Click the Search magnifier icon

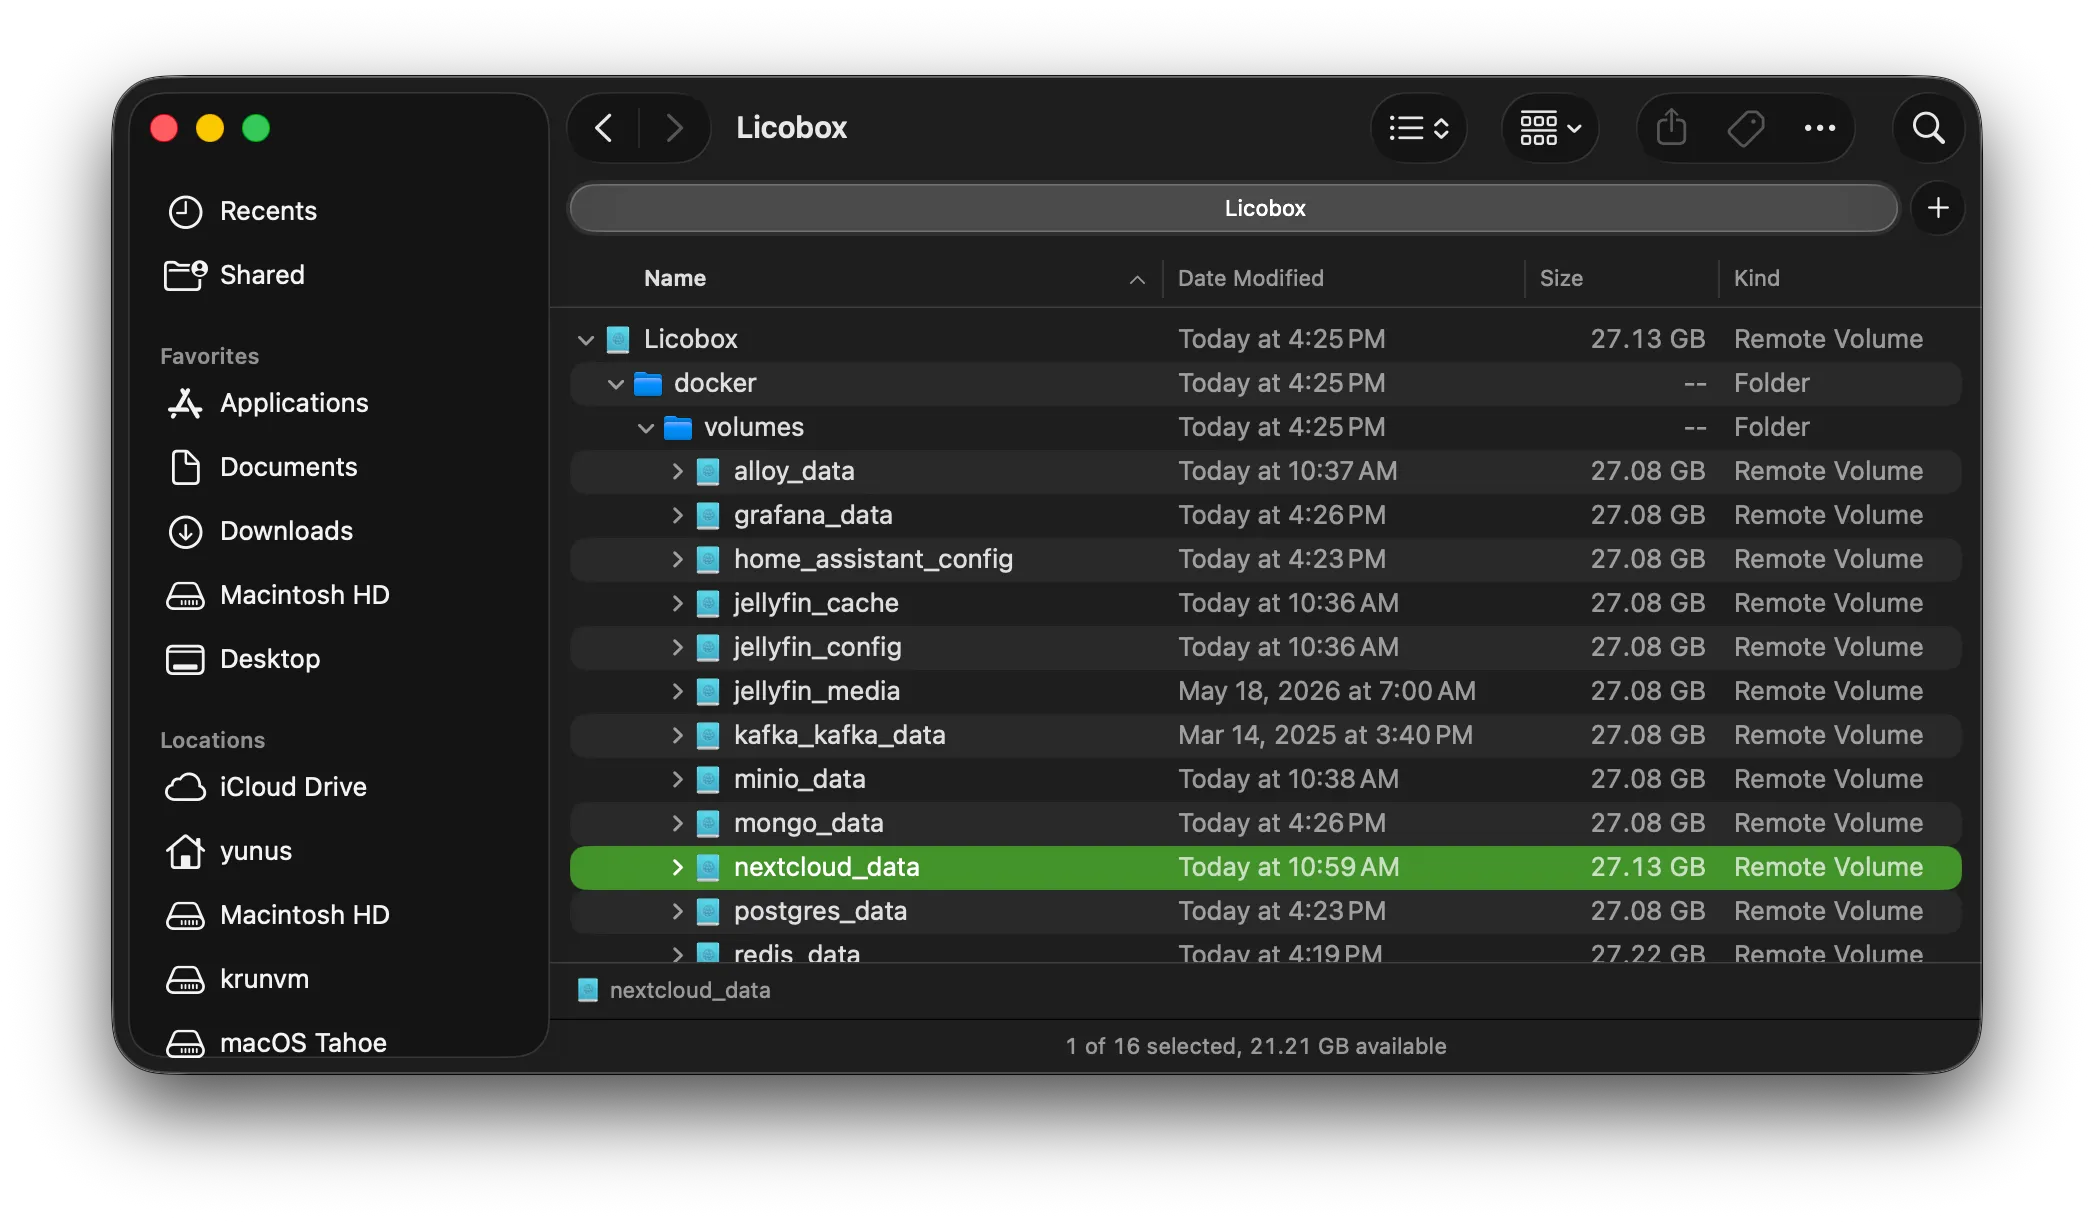[1928, 128]
